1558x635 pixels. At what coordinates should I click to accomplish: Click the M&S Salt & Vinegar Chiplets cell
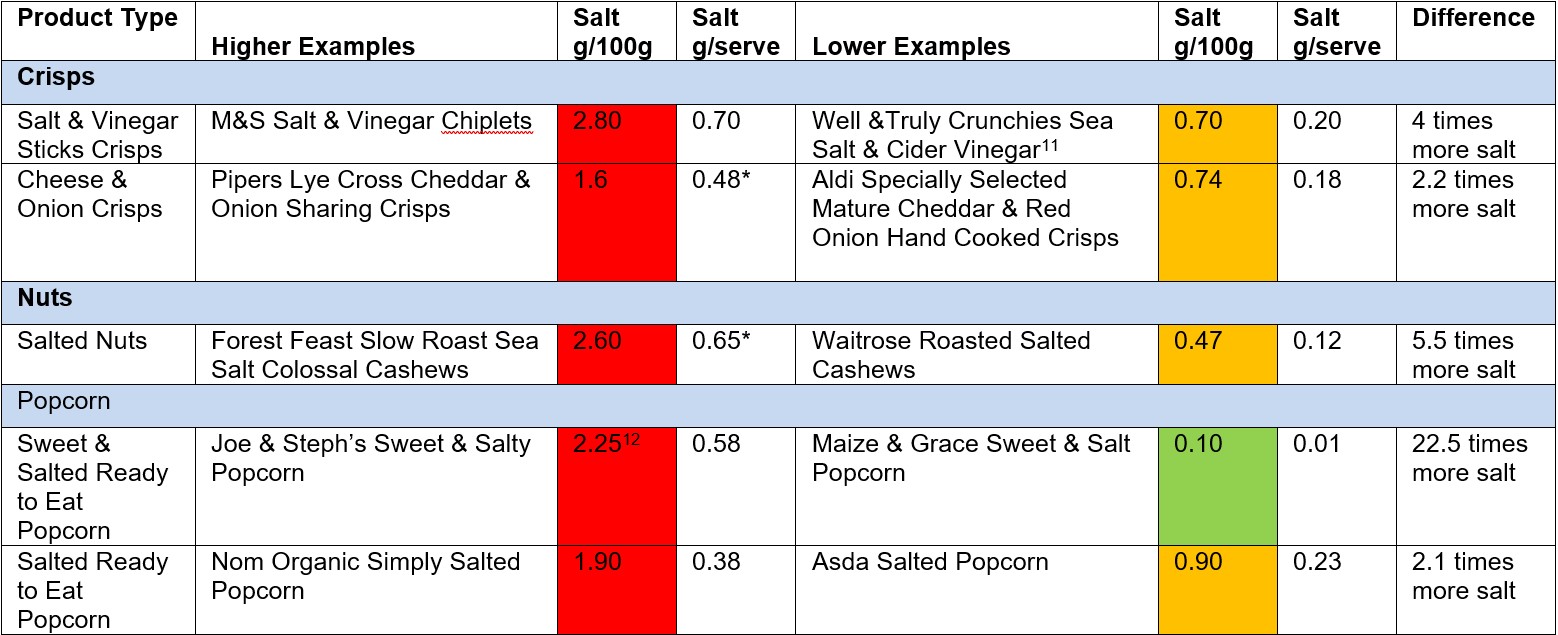point(376,135)
